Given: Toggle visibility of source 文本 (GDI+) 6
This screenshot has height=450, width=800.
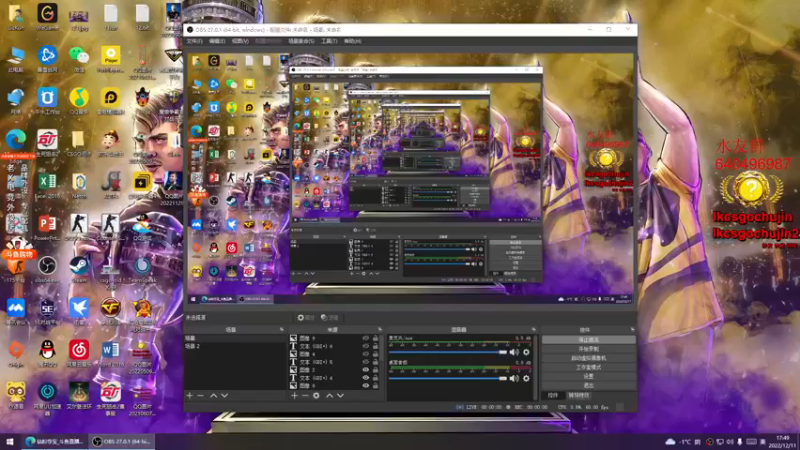Looking at the screenshot, I should click(365, 346).
